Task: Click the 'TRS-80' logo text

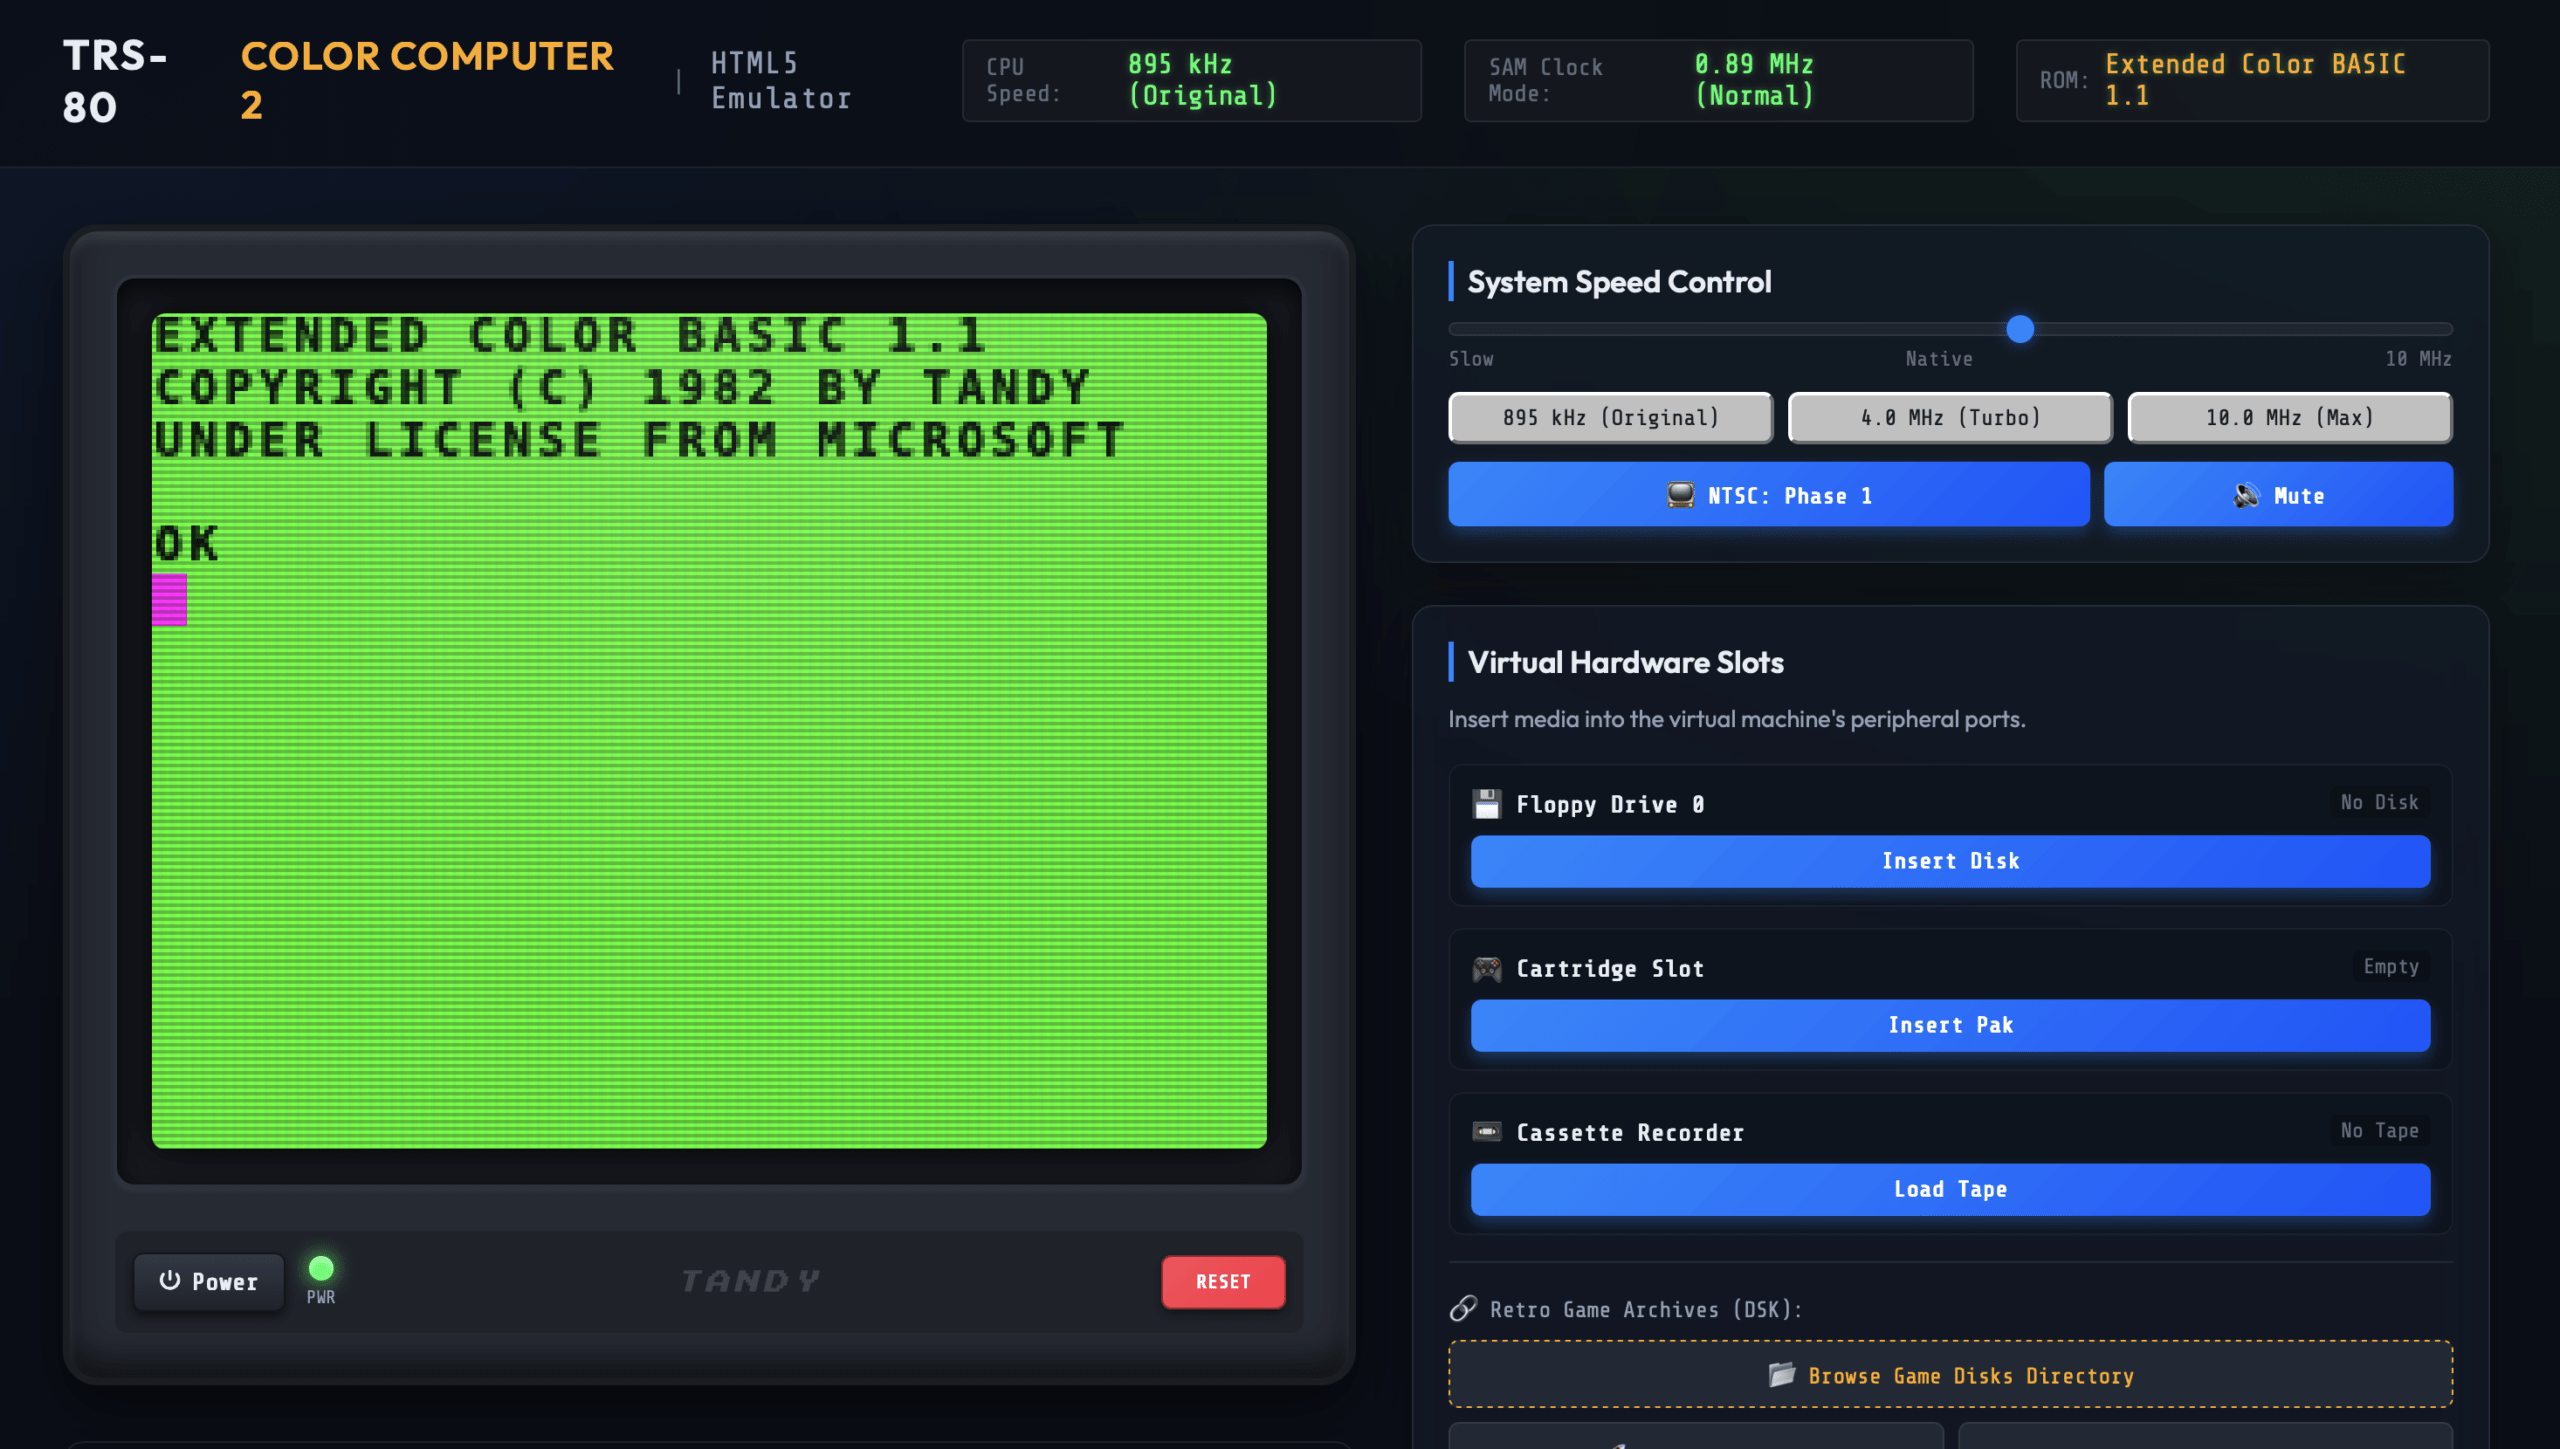Action: [114, 81]
